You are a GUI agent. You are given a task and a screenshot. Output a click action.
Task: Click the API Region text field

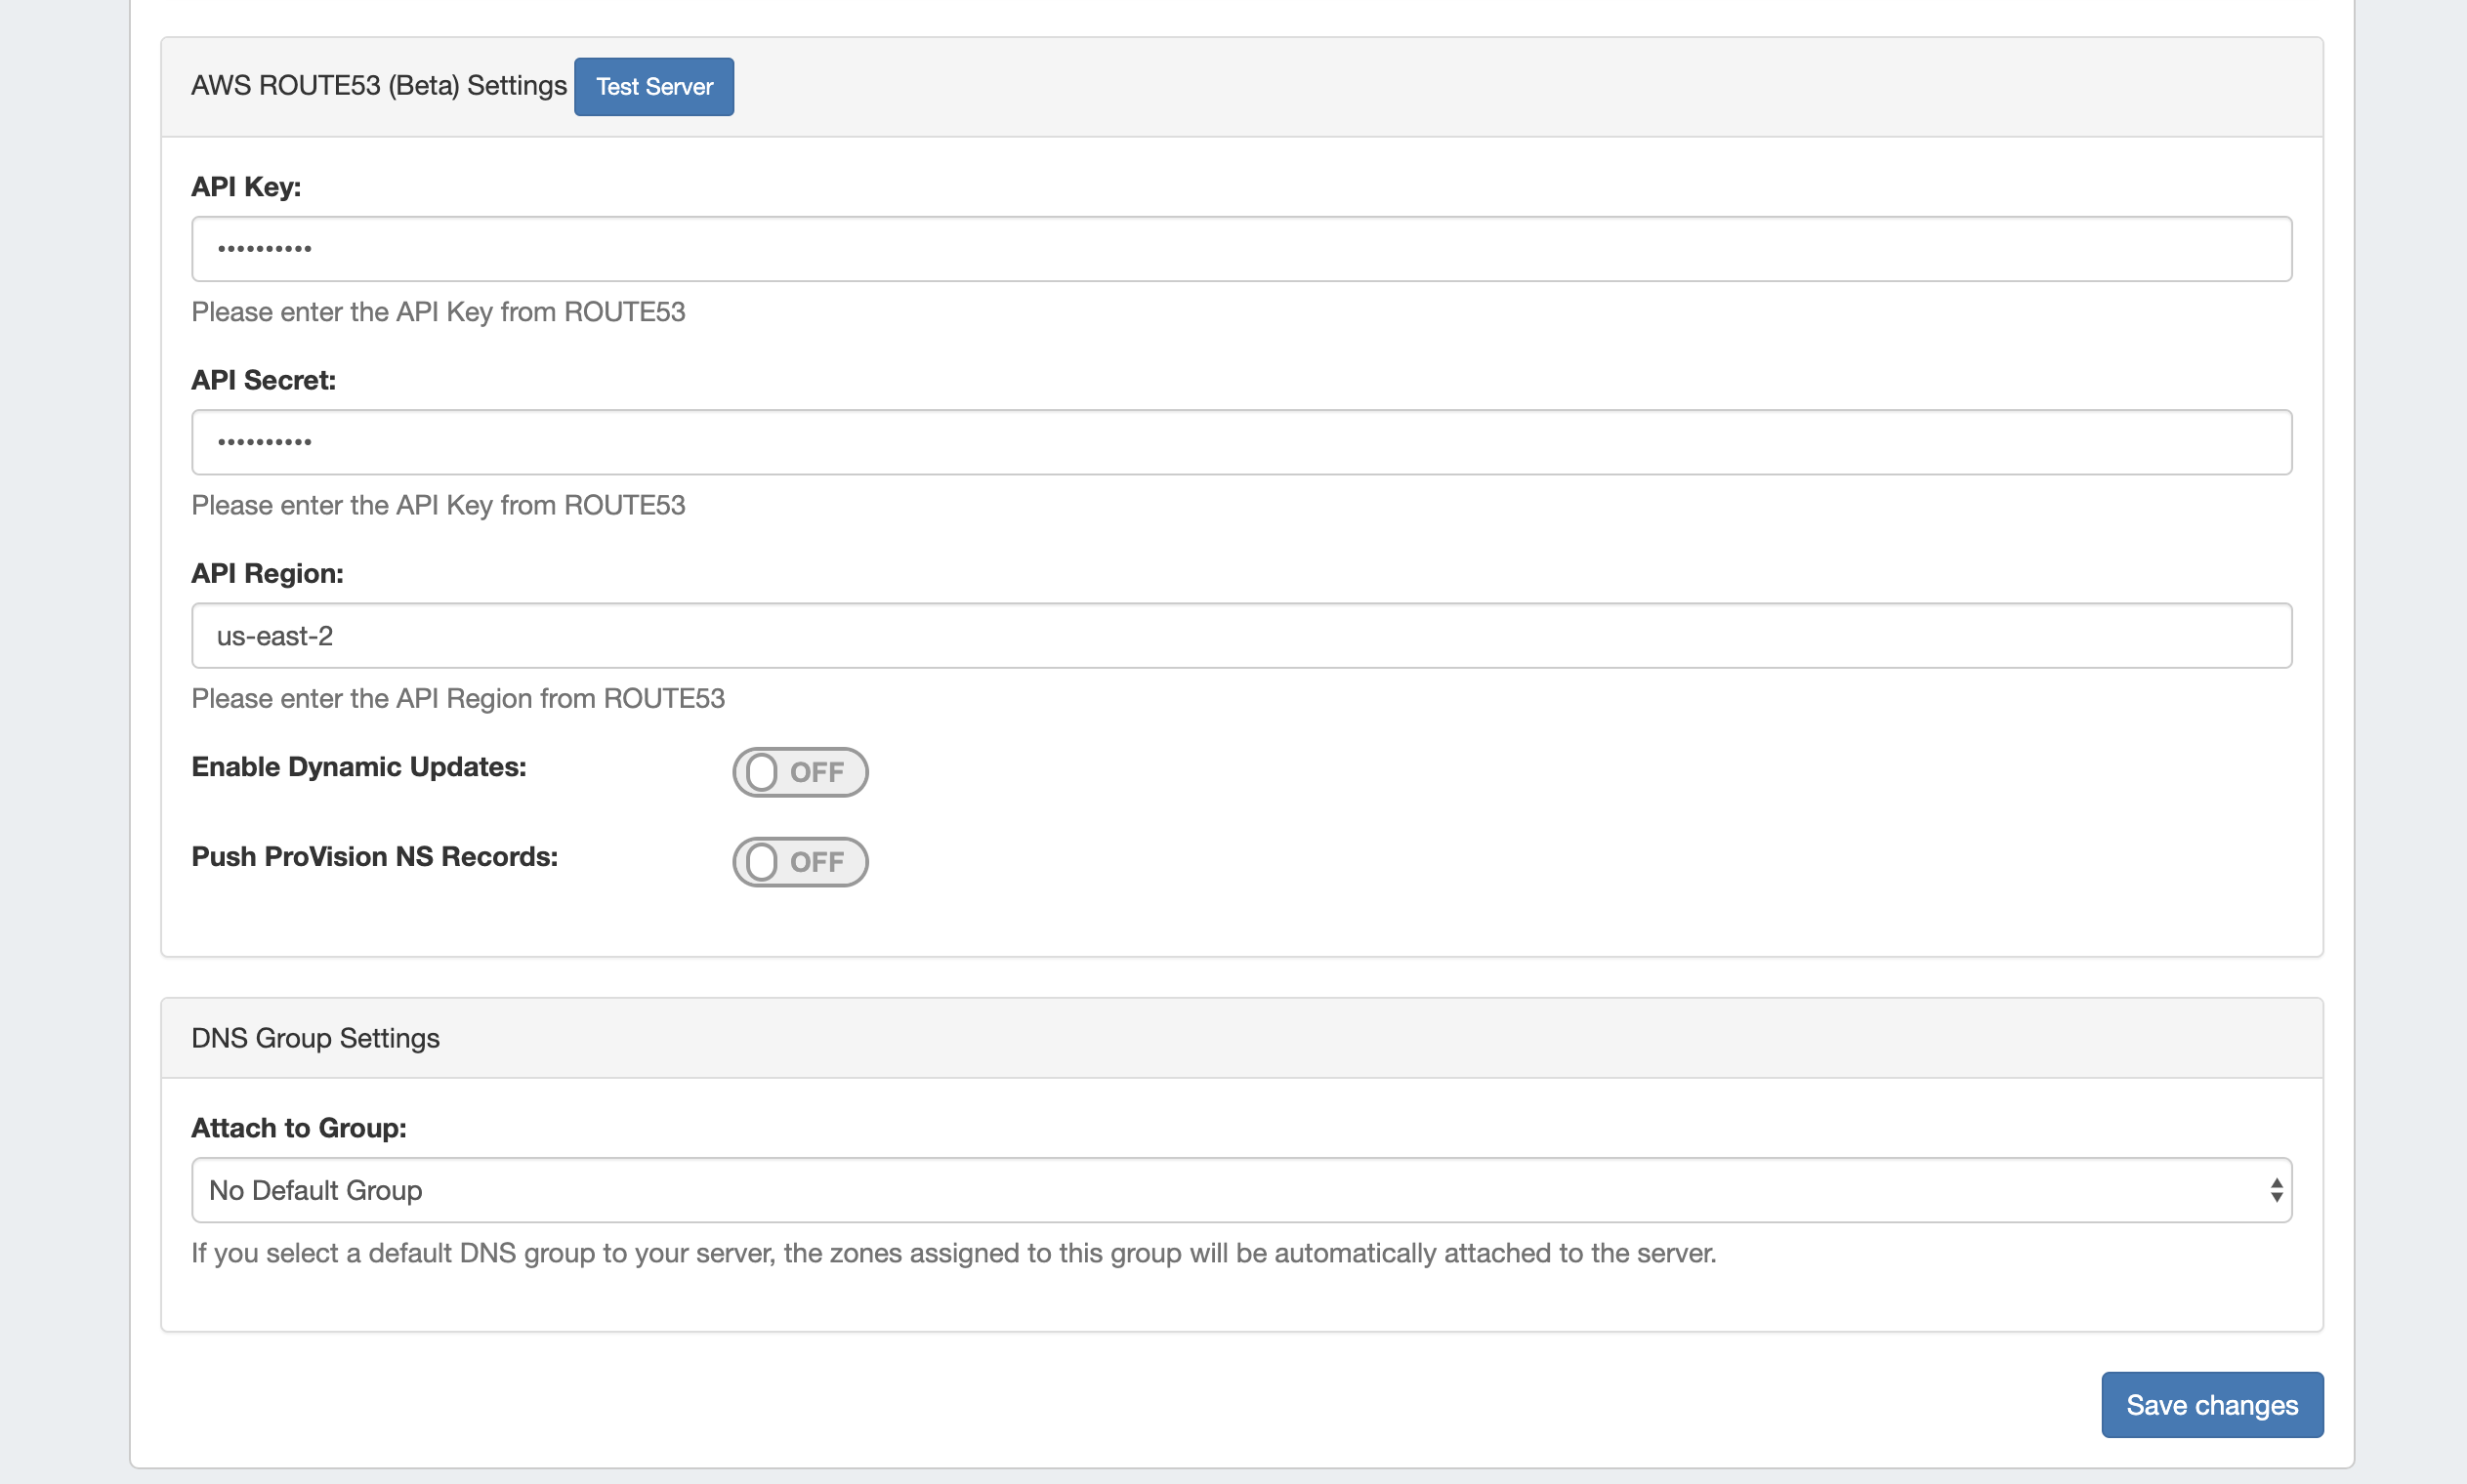(1240, 635)
